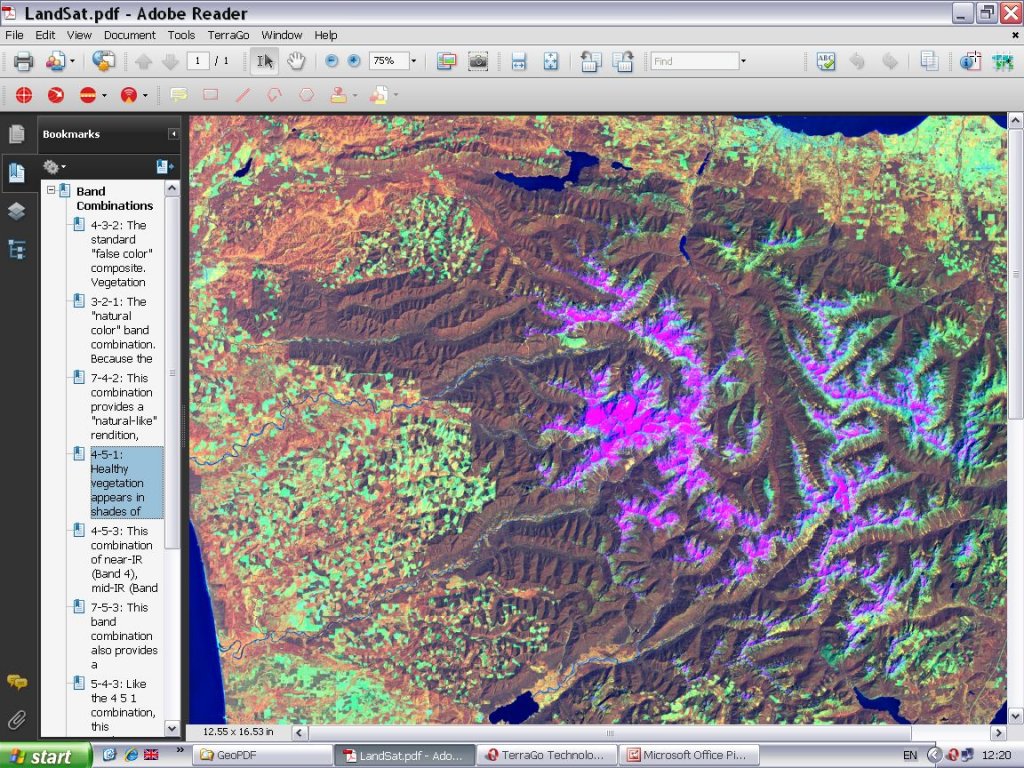Open the TerraGo menu
Screen dimensions: 1024x768
[x=228, y=35]
